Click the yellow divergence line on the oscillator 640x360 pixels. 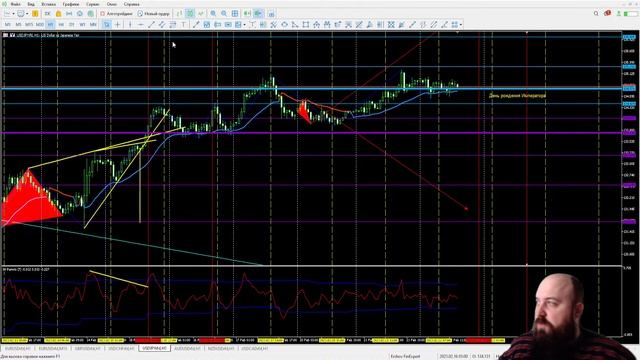(119, 279)
